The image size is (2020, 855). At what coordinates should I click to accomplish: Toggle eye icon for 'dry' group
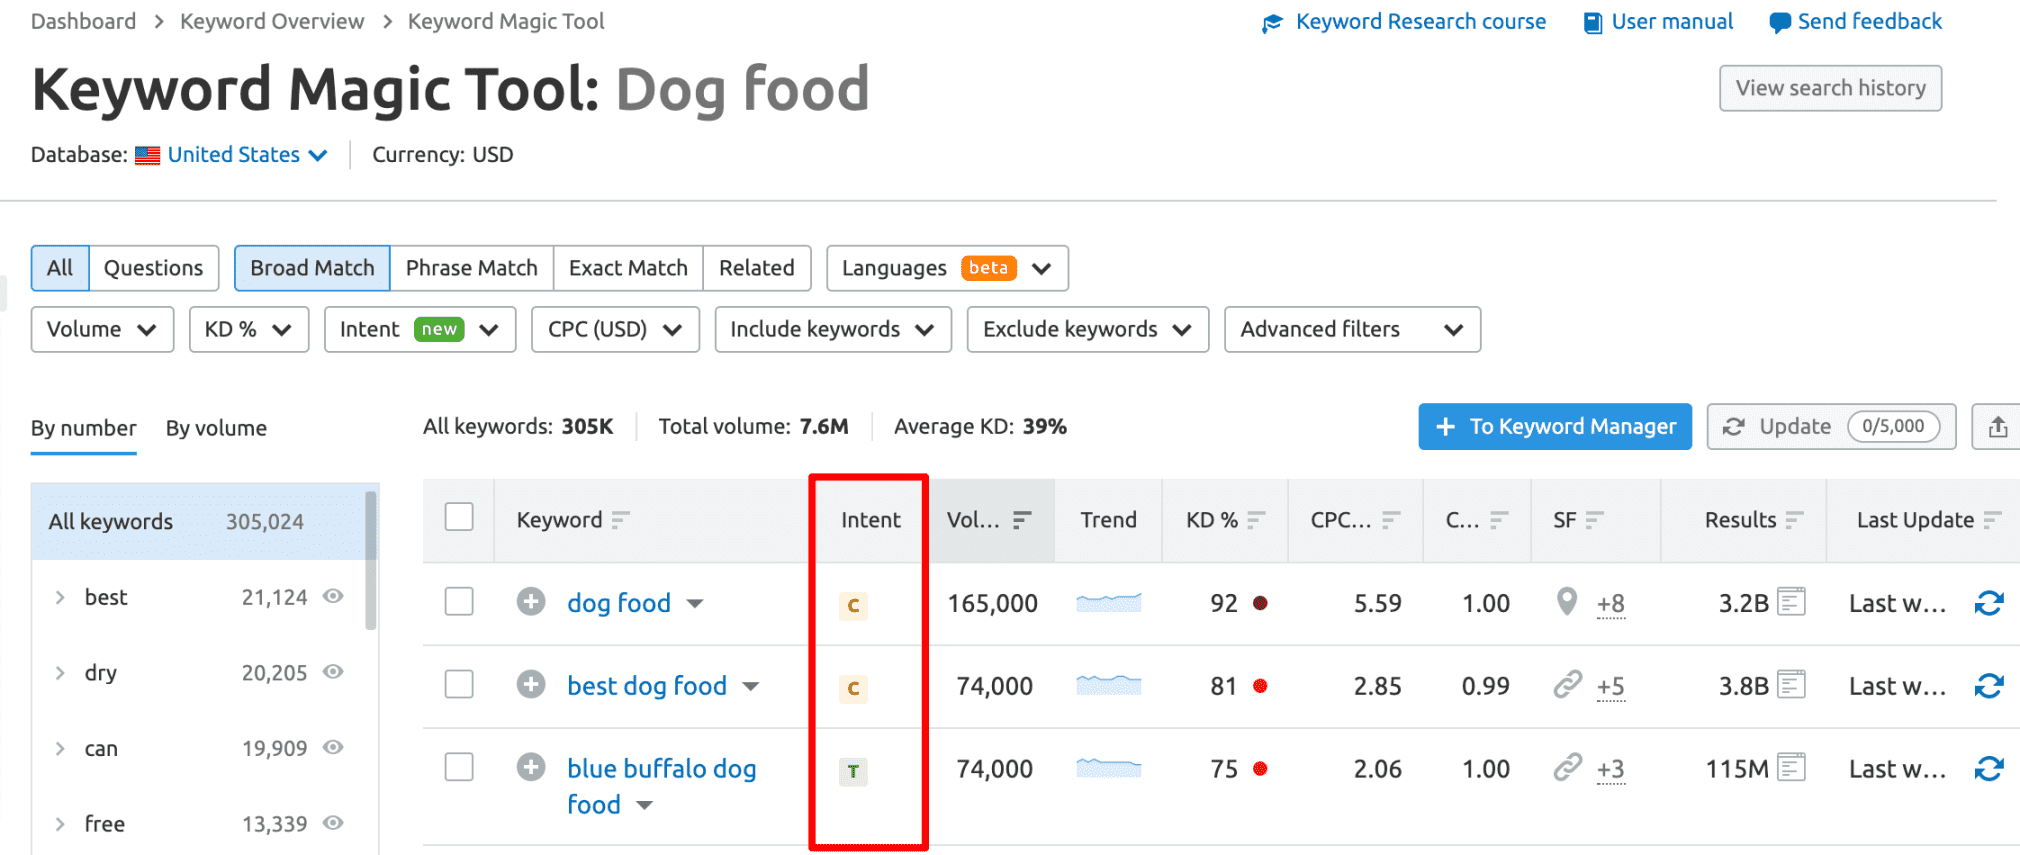[333, 672]
